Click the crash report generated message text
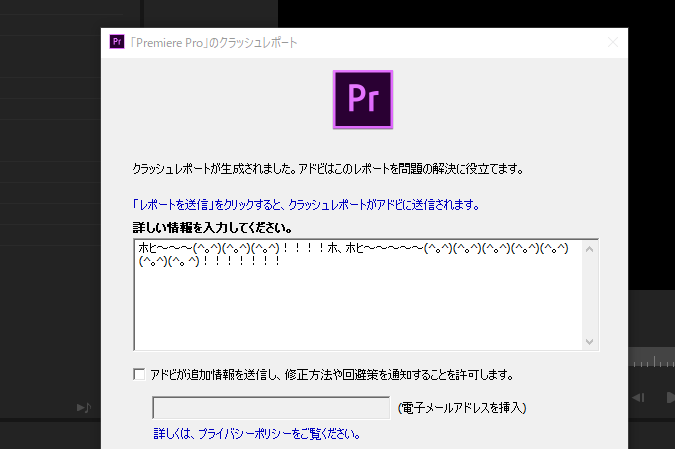675x449 pixels. (x=328, y=169)
